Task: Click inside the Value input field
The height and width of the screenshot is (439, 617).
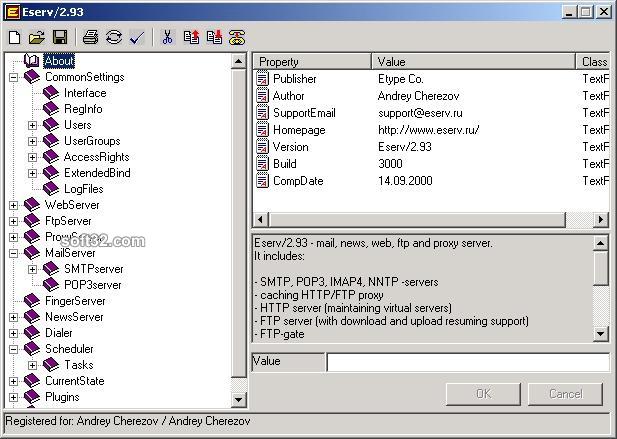Action: tap(468, 362)
